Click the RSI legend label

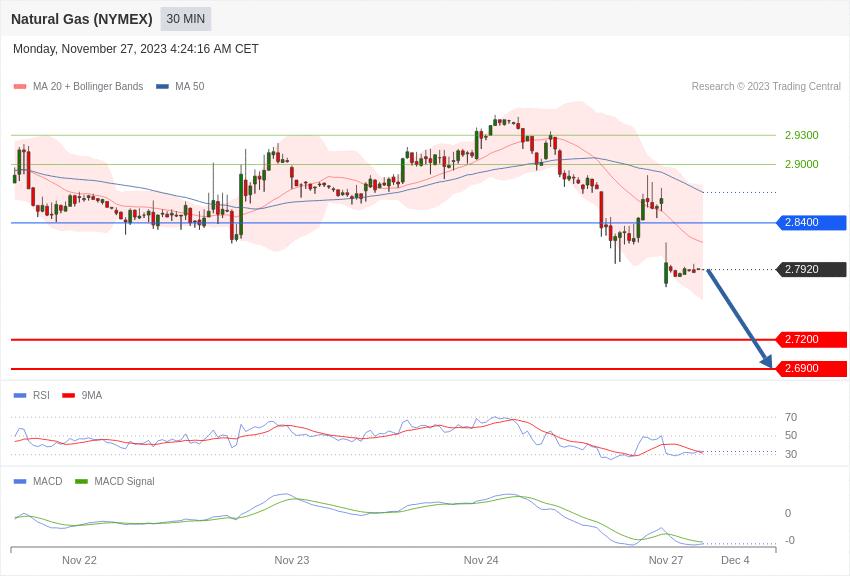click(x=41, y=396)
